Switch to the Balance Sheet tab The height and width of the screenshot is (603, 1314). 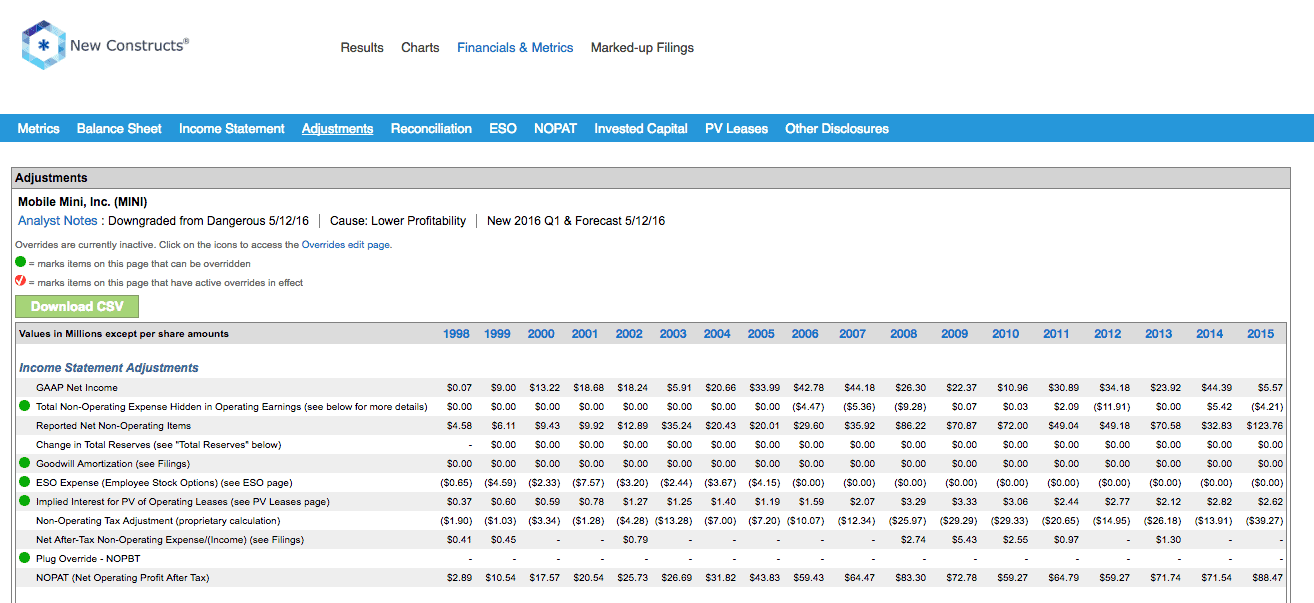(x=119, y=128)
